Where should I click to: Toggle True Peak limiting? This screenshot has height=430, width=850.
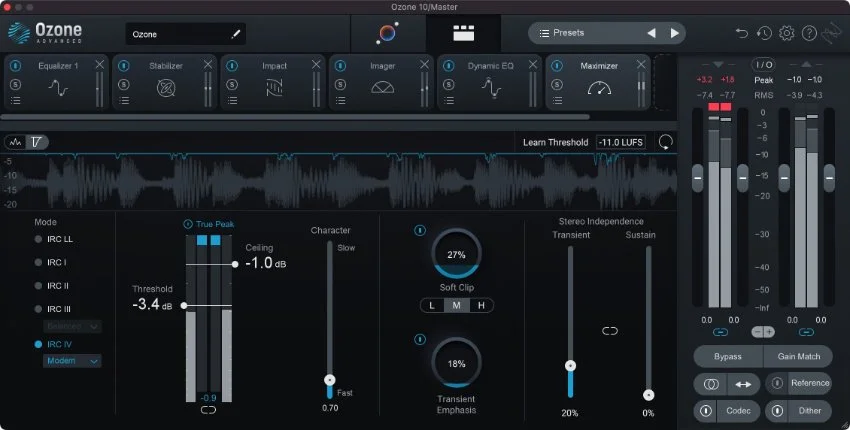188,224
